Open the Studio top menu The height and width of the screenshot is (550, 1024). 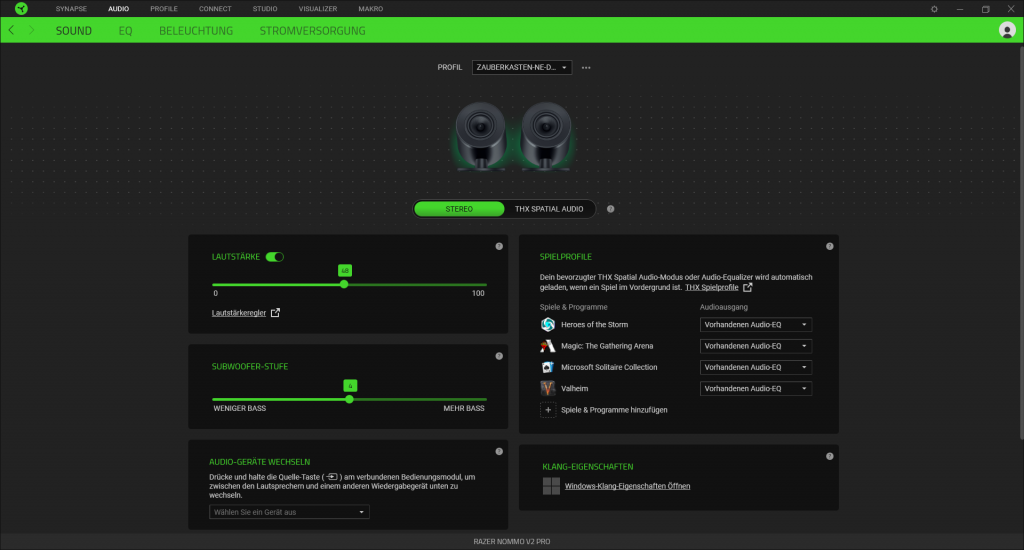(x=264, y=9)
